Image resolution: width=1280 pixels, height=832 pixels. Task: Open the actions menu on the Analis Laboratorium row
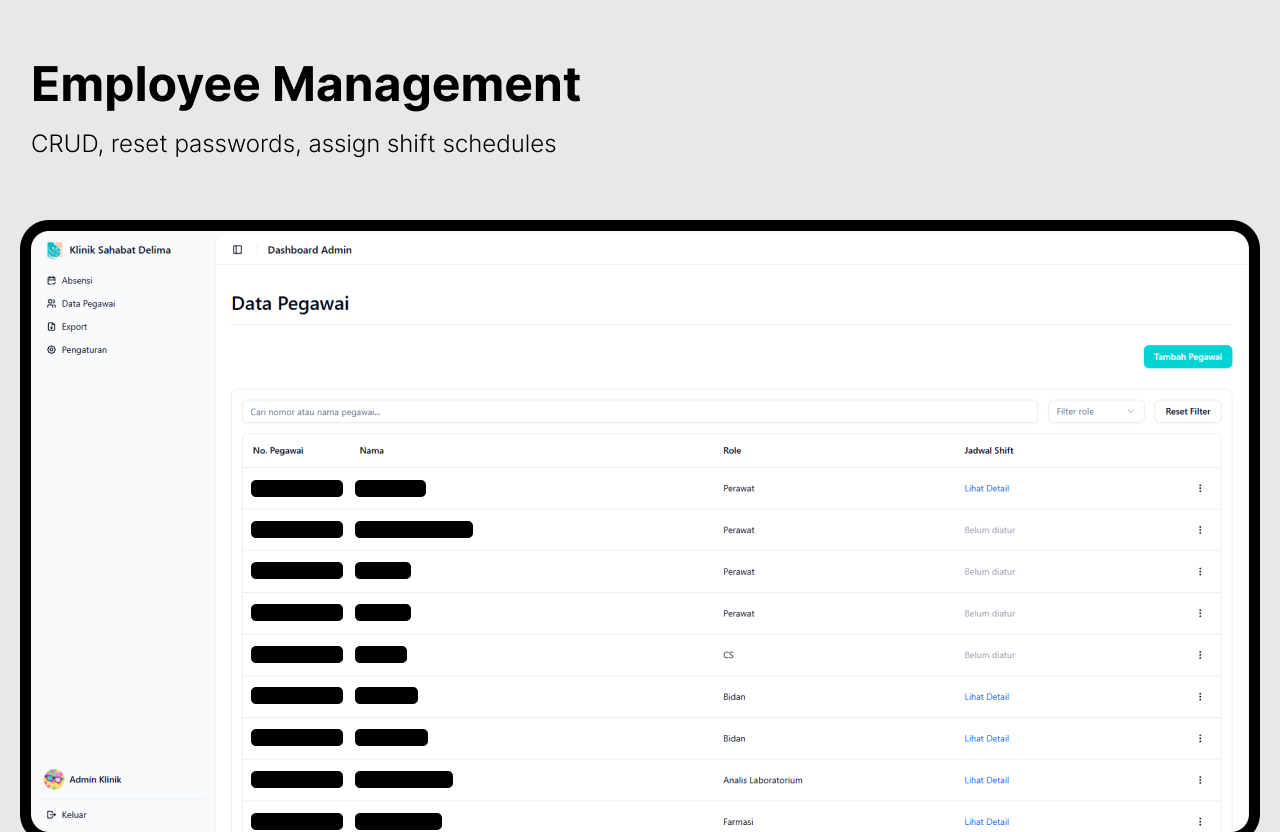pos(1200,780)
